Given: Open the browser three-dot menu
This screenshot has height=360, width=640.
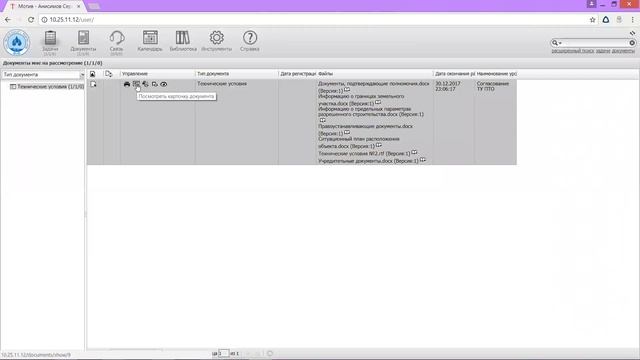Looking at the screenshot, I should point(633,20).
